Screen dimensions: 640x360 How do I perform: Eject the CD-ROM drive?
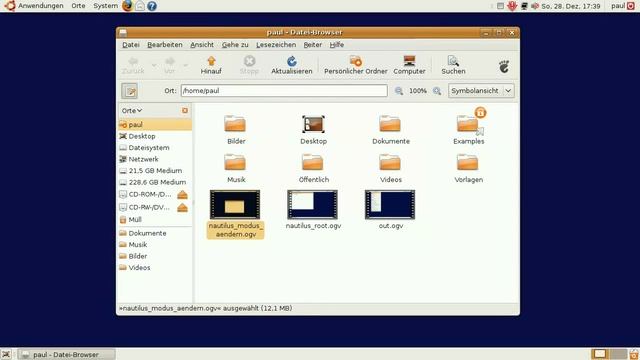[182, 195]
